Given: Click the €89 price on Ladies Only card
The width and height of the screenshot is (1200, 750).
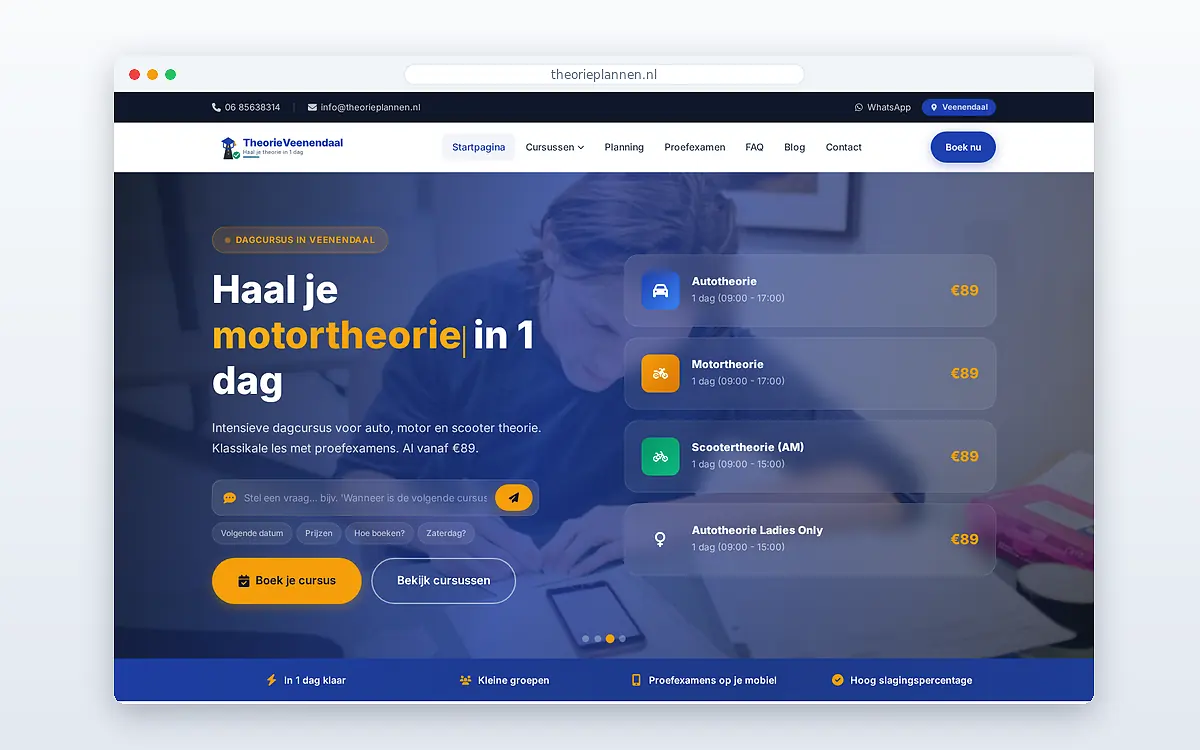Looking at the screenshot, I should coord(964,539).
